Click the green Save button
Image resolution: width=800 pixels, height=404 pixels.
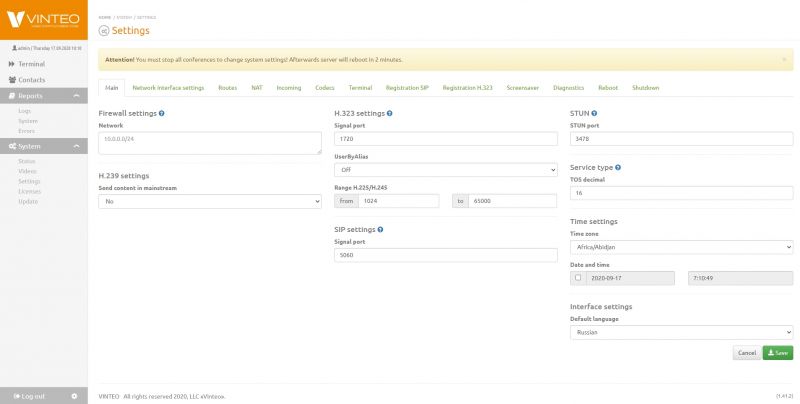coord(778,353)
